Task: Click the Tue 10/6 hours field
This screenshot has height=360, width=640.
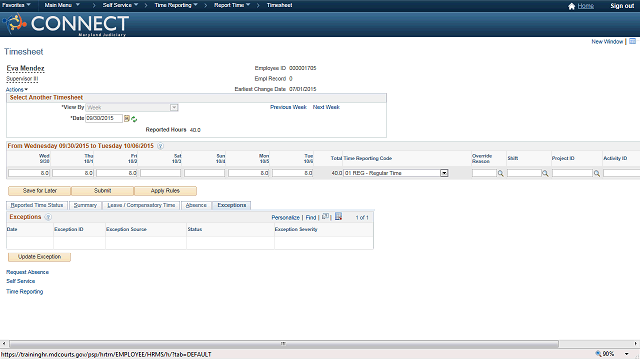Action: [x=293, y=173]
